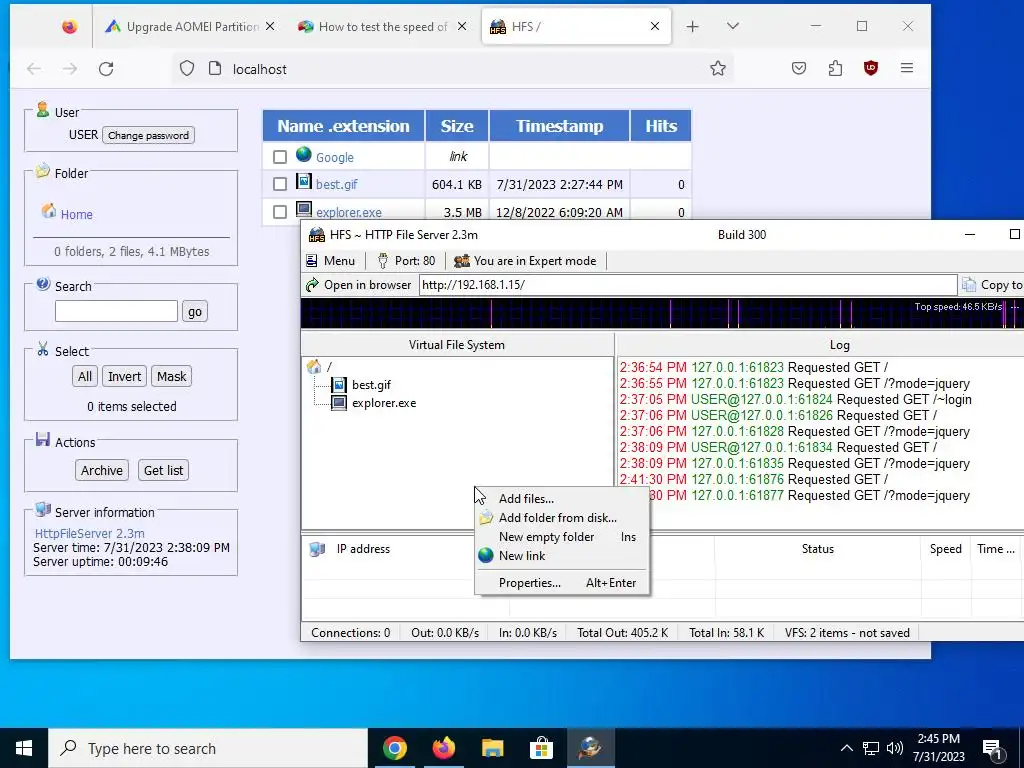Open the Home folder link
Screen dimensions: 1024x768
[76, 214]
